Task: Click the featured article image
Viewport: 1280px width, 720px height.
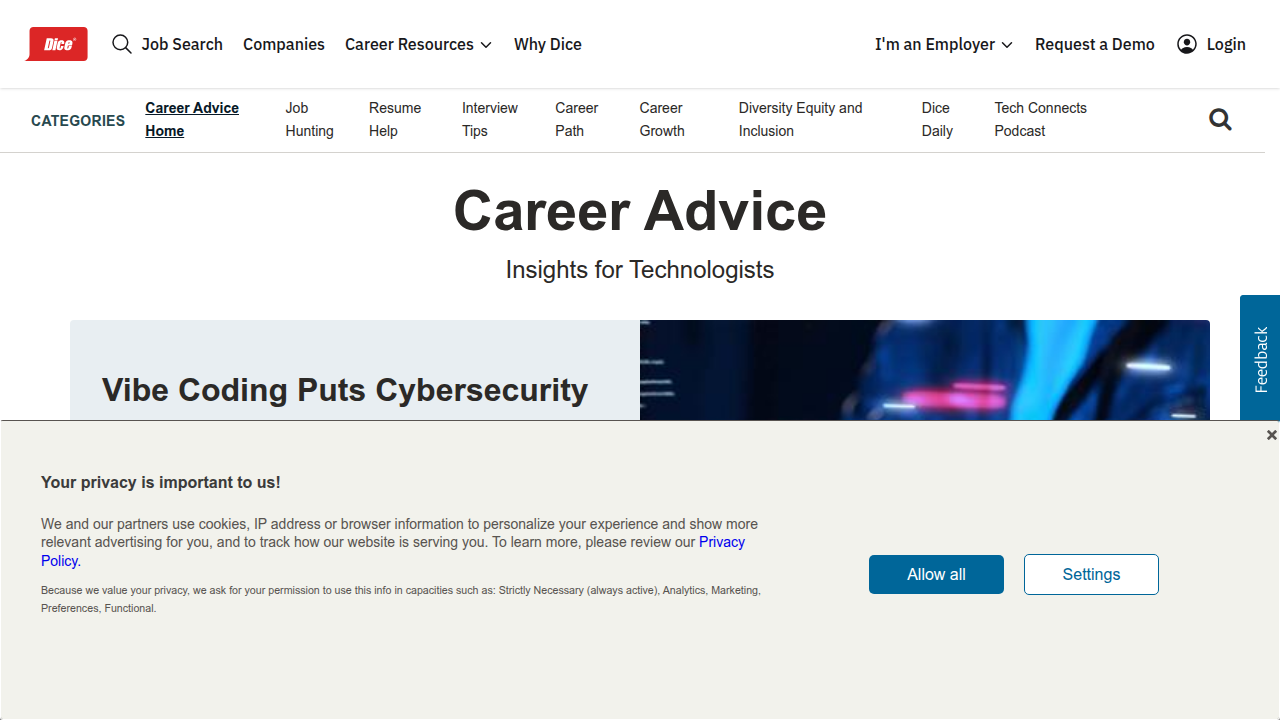Action: coord(925,370)
